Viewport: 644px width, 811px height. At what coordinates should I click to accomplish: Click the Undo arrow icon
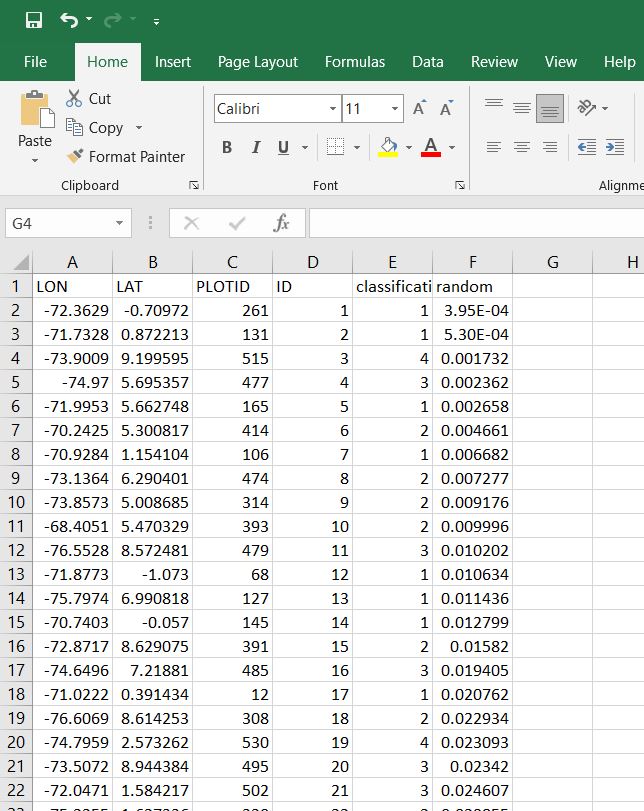click(x=68, y=20)
